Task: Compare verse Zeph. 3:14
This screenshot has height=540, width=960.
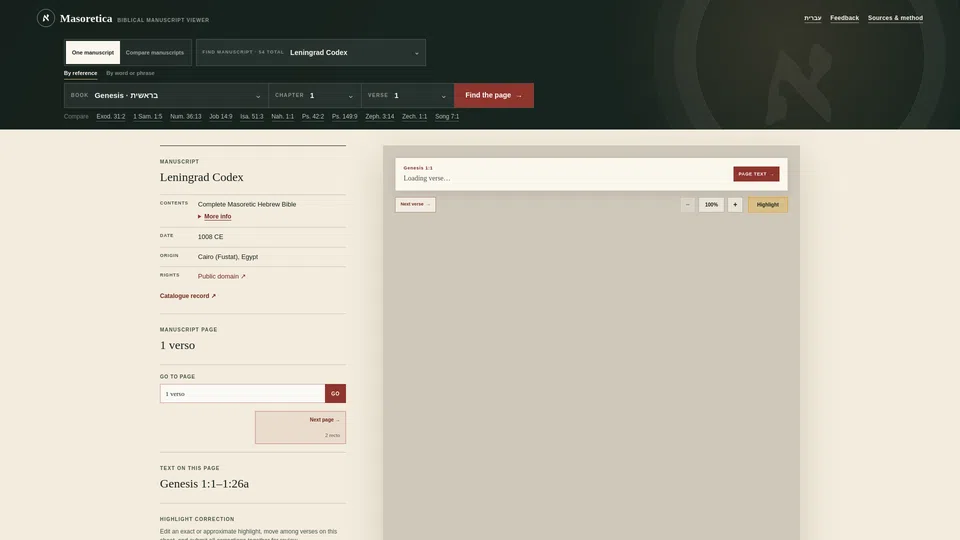Action: (380, 116)
